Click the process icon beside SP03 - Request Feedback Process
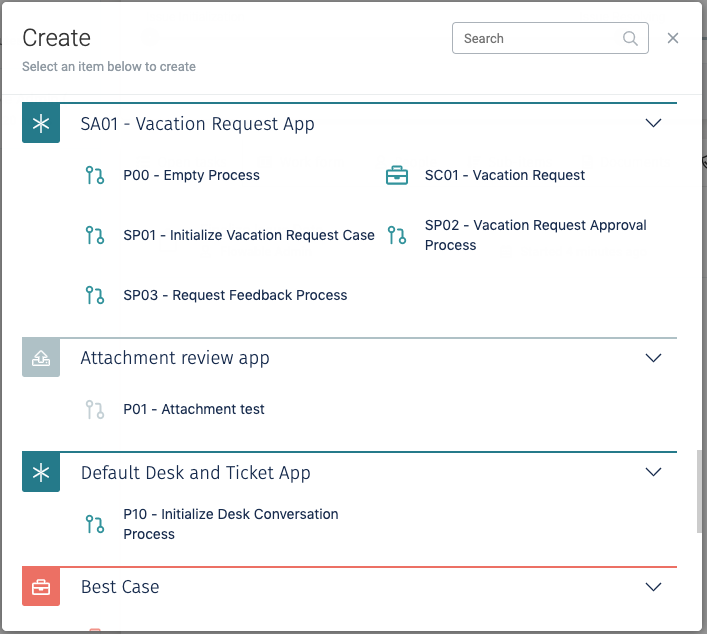Image resolution: width=707 pixels, height=634 pixels. tap(95, 296)
